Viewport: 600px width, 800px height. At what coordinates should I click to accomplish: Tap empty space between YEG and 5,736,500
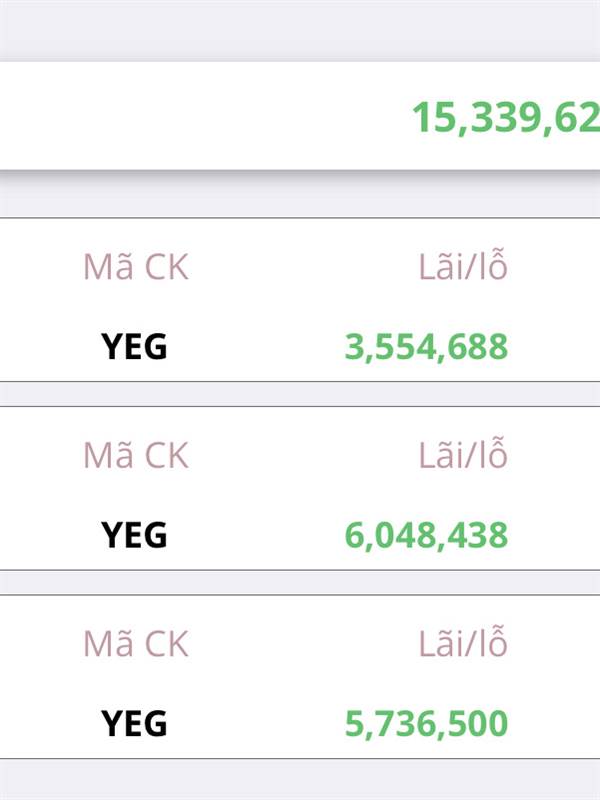(255, 723)
